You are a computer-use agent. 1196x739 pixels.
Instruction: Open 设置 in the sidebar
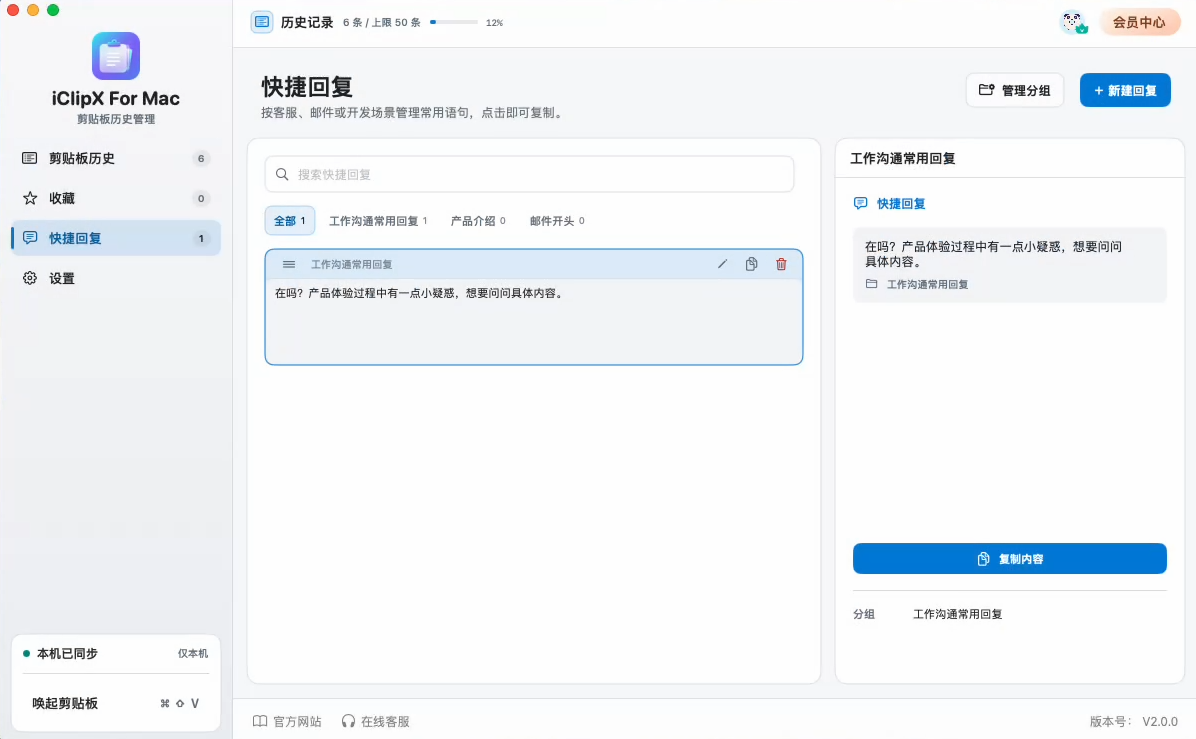(x=116, y=278)
